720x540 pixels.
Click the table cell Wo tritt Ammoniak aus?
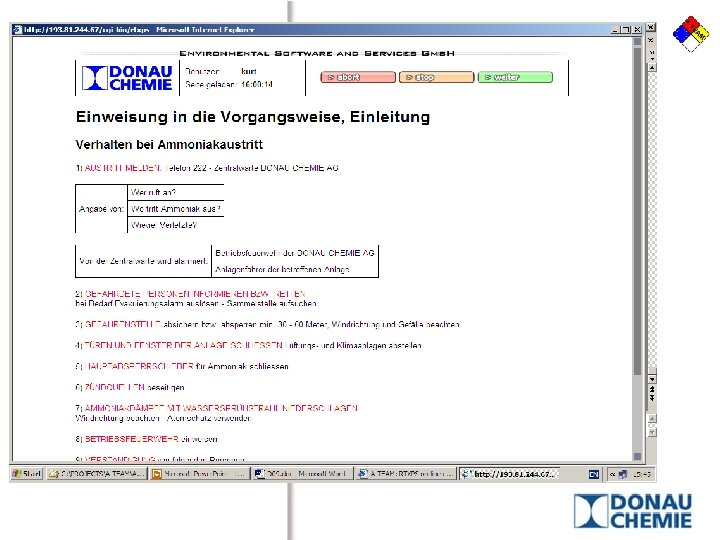tap(175, 208)
